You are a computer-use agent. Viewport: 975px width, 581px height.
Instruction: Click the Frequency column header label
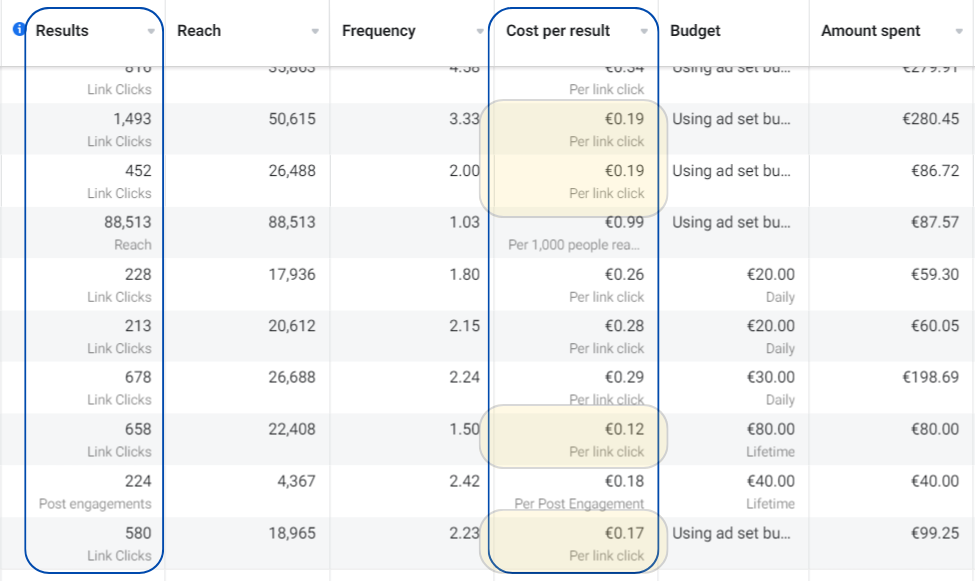pyautogui.click(x=378, y=31)
